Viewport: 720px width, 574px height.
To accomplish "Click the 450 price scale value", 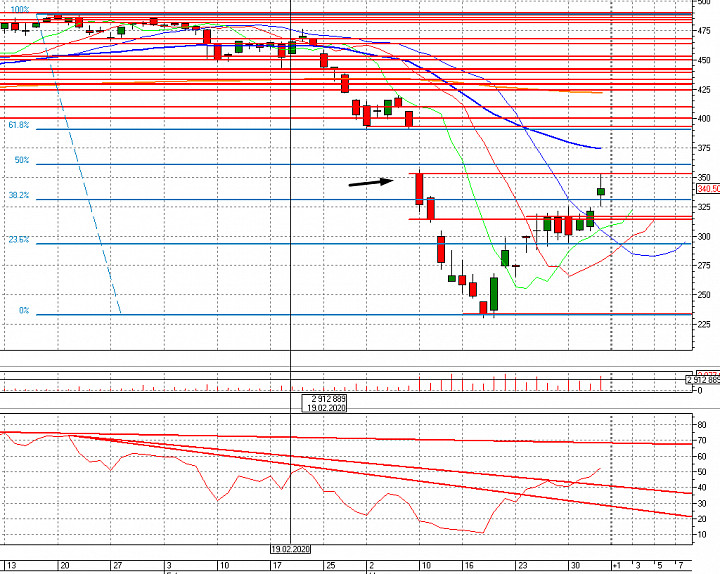I will 703,60.
